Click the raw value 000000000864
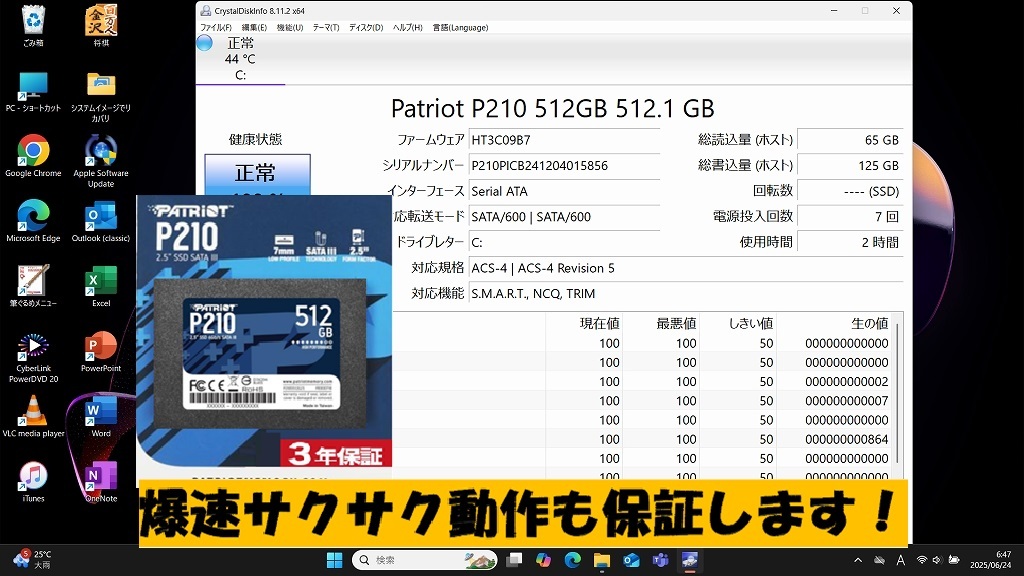This screenshot has height=576, width=1024. click(x=846, y=440)
